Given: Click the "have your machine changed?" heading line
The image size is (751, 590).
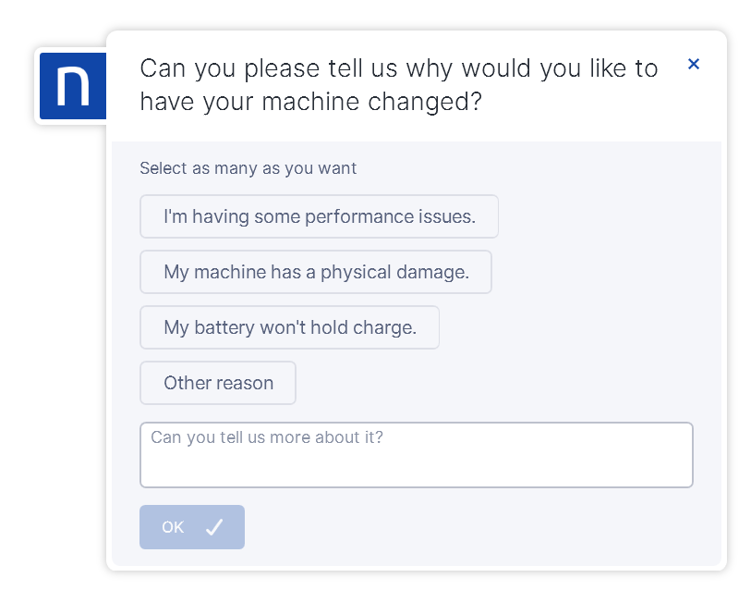Looking at the screenshot, I should (310, 102).
